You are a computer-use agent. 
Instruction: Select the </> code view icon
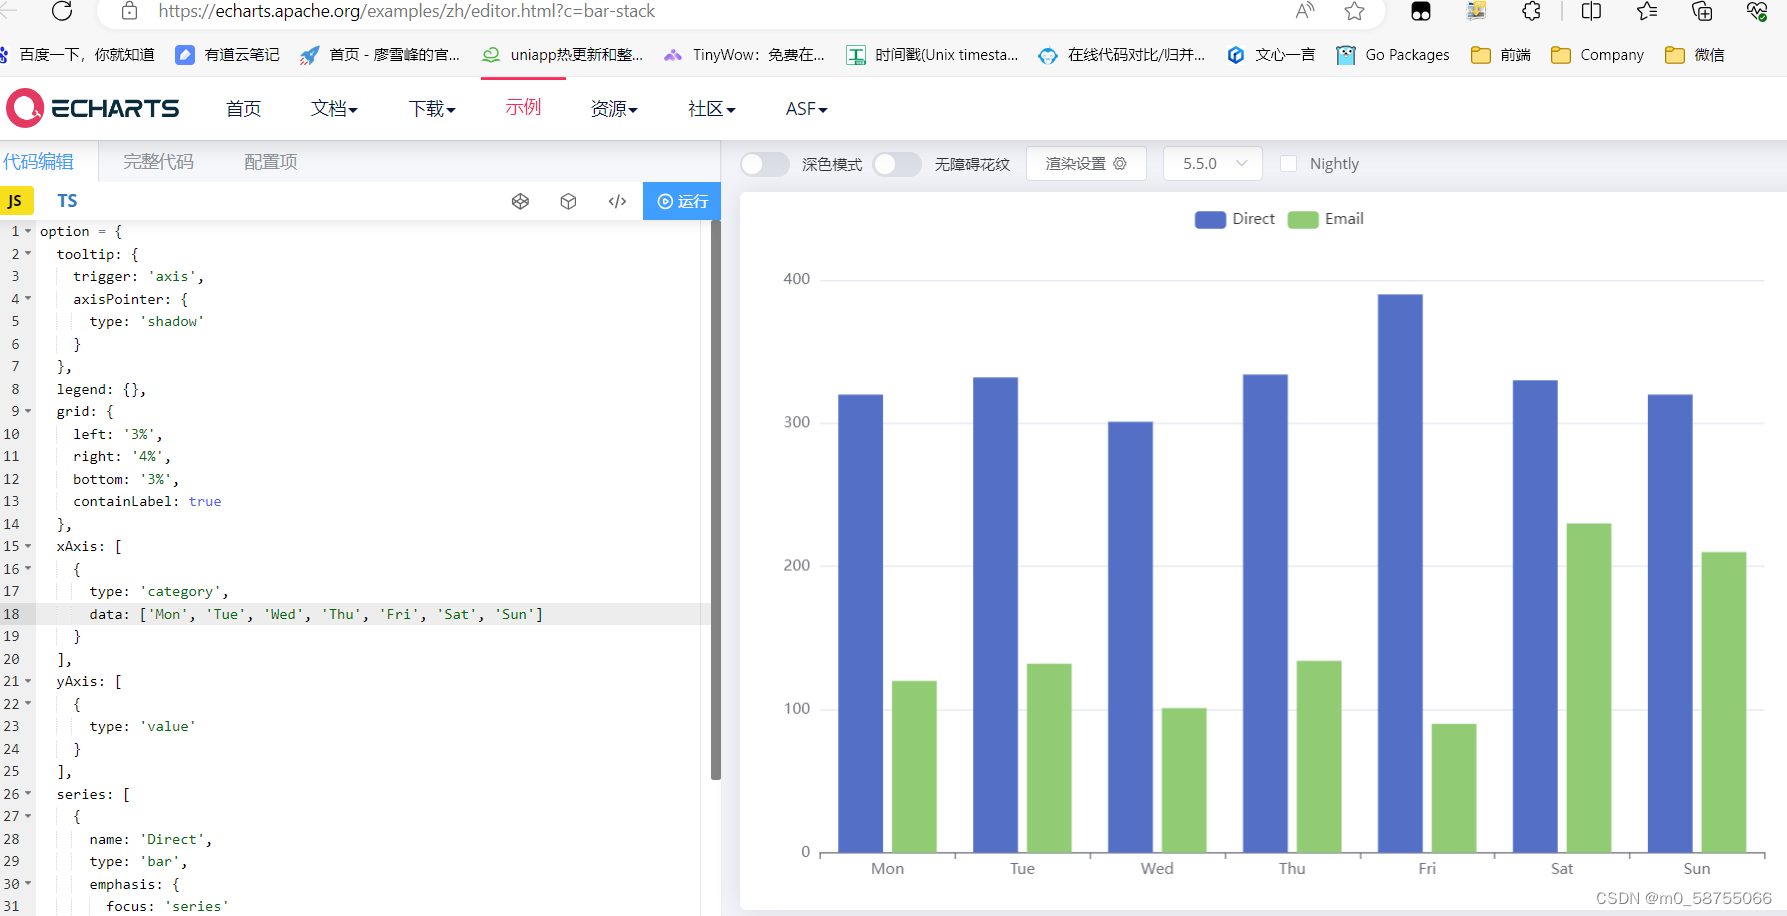click(x=617, y=201)
